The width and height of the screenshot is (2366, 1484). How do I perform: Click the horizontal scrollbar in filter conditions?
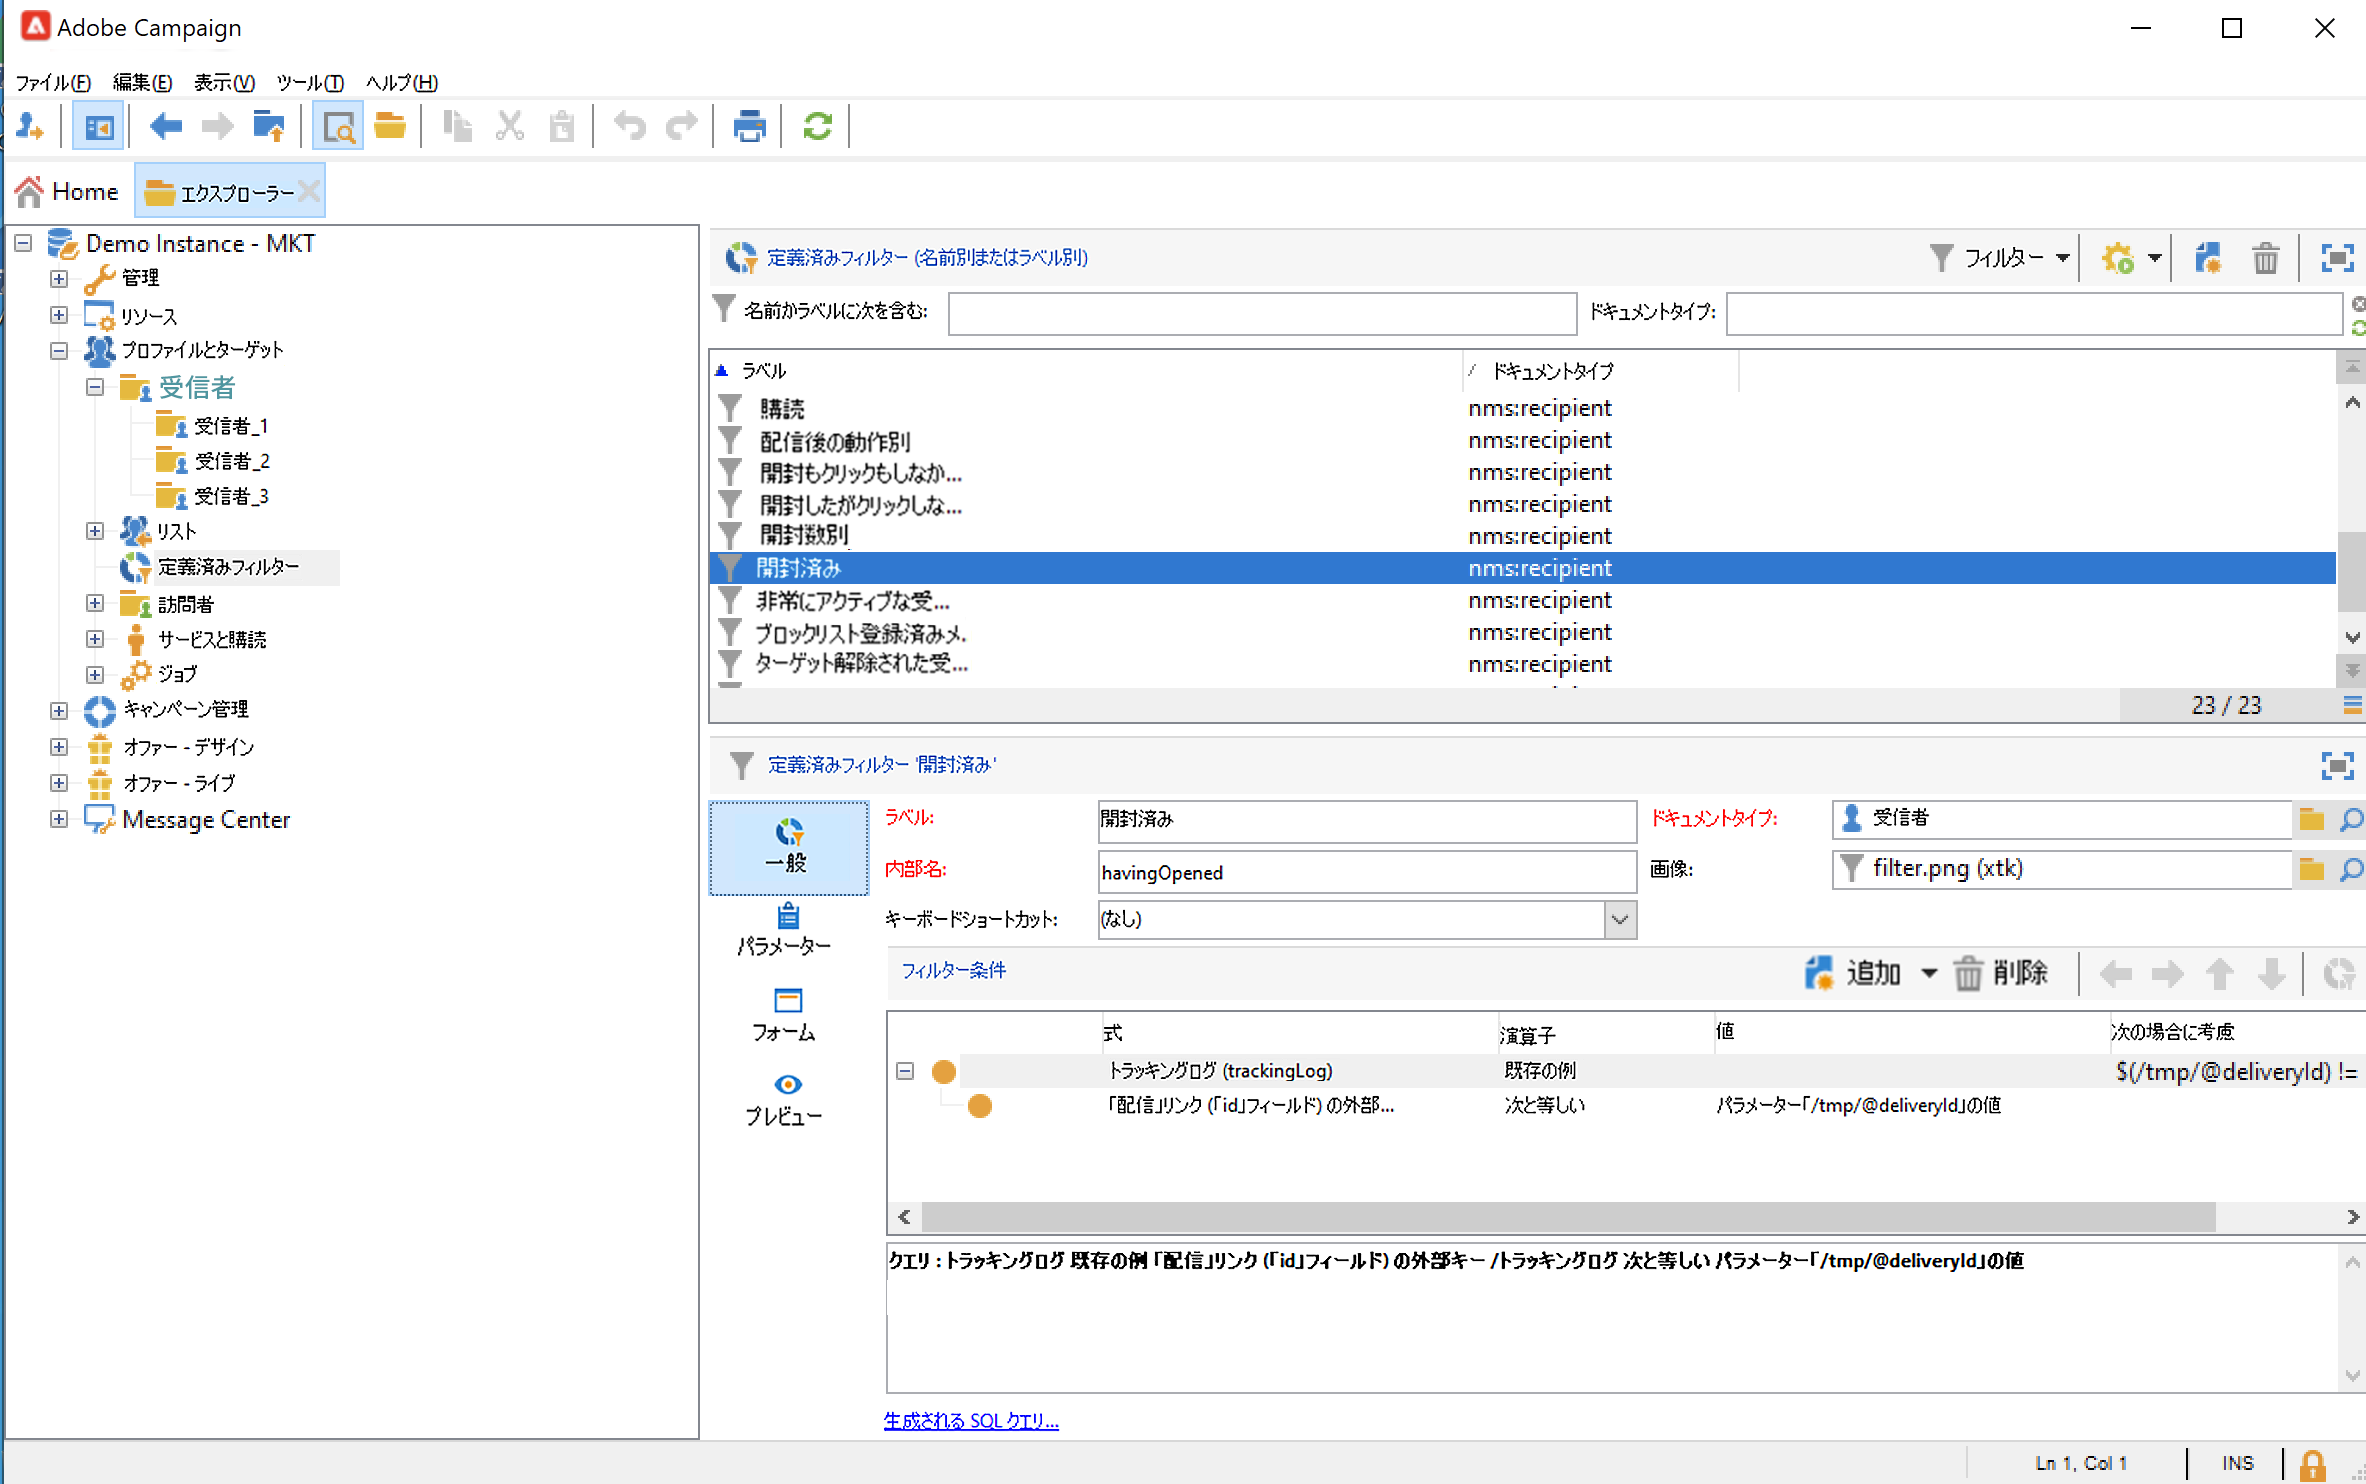click(1567, 1217)
